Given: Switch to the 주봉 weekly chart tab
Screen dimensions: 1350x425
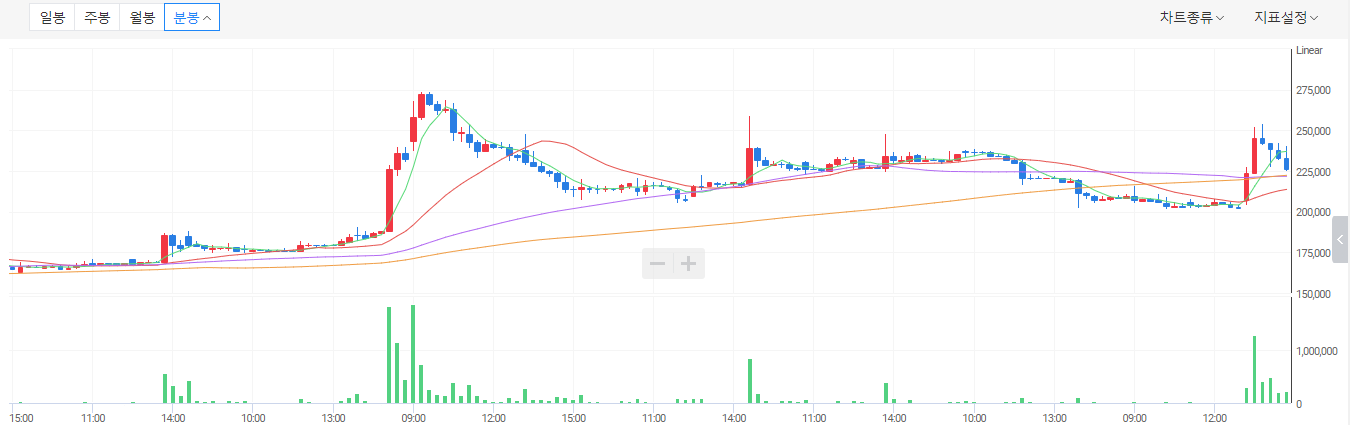Looking at the screenshot, I should tap(97, 18).
